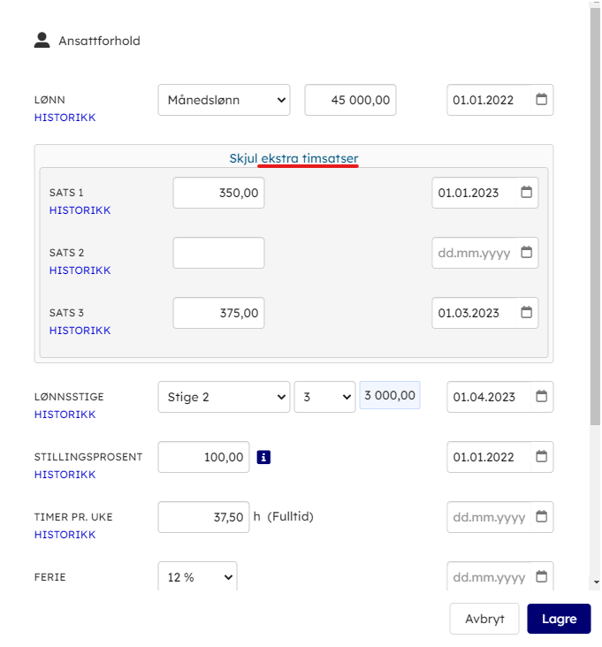Click the ladder amount value 3 000,00
Viewport: 602px width, 647px height.
click(x=390, y=395)
